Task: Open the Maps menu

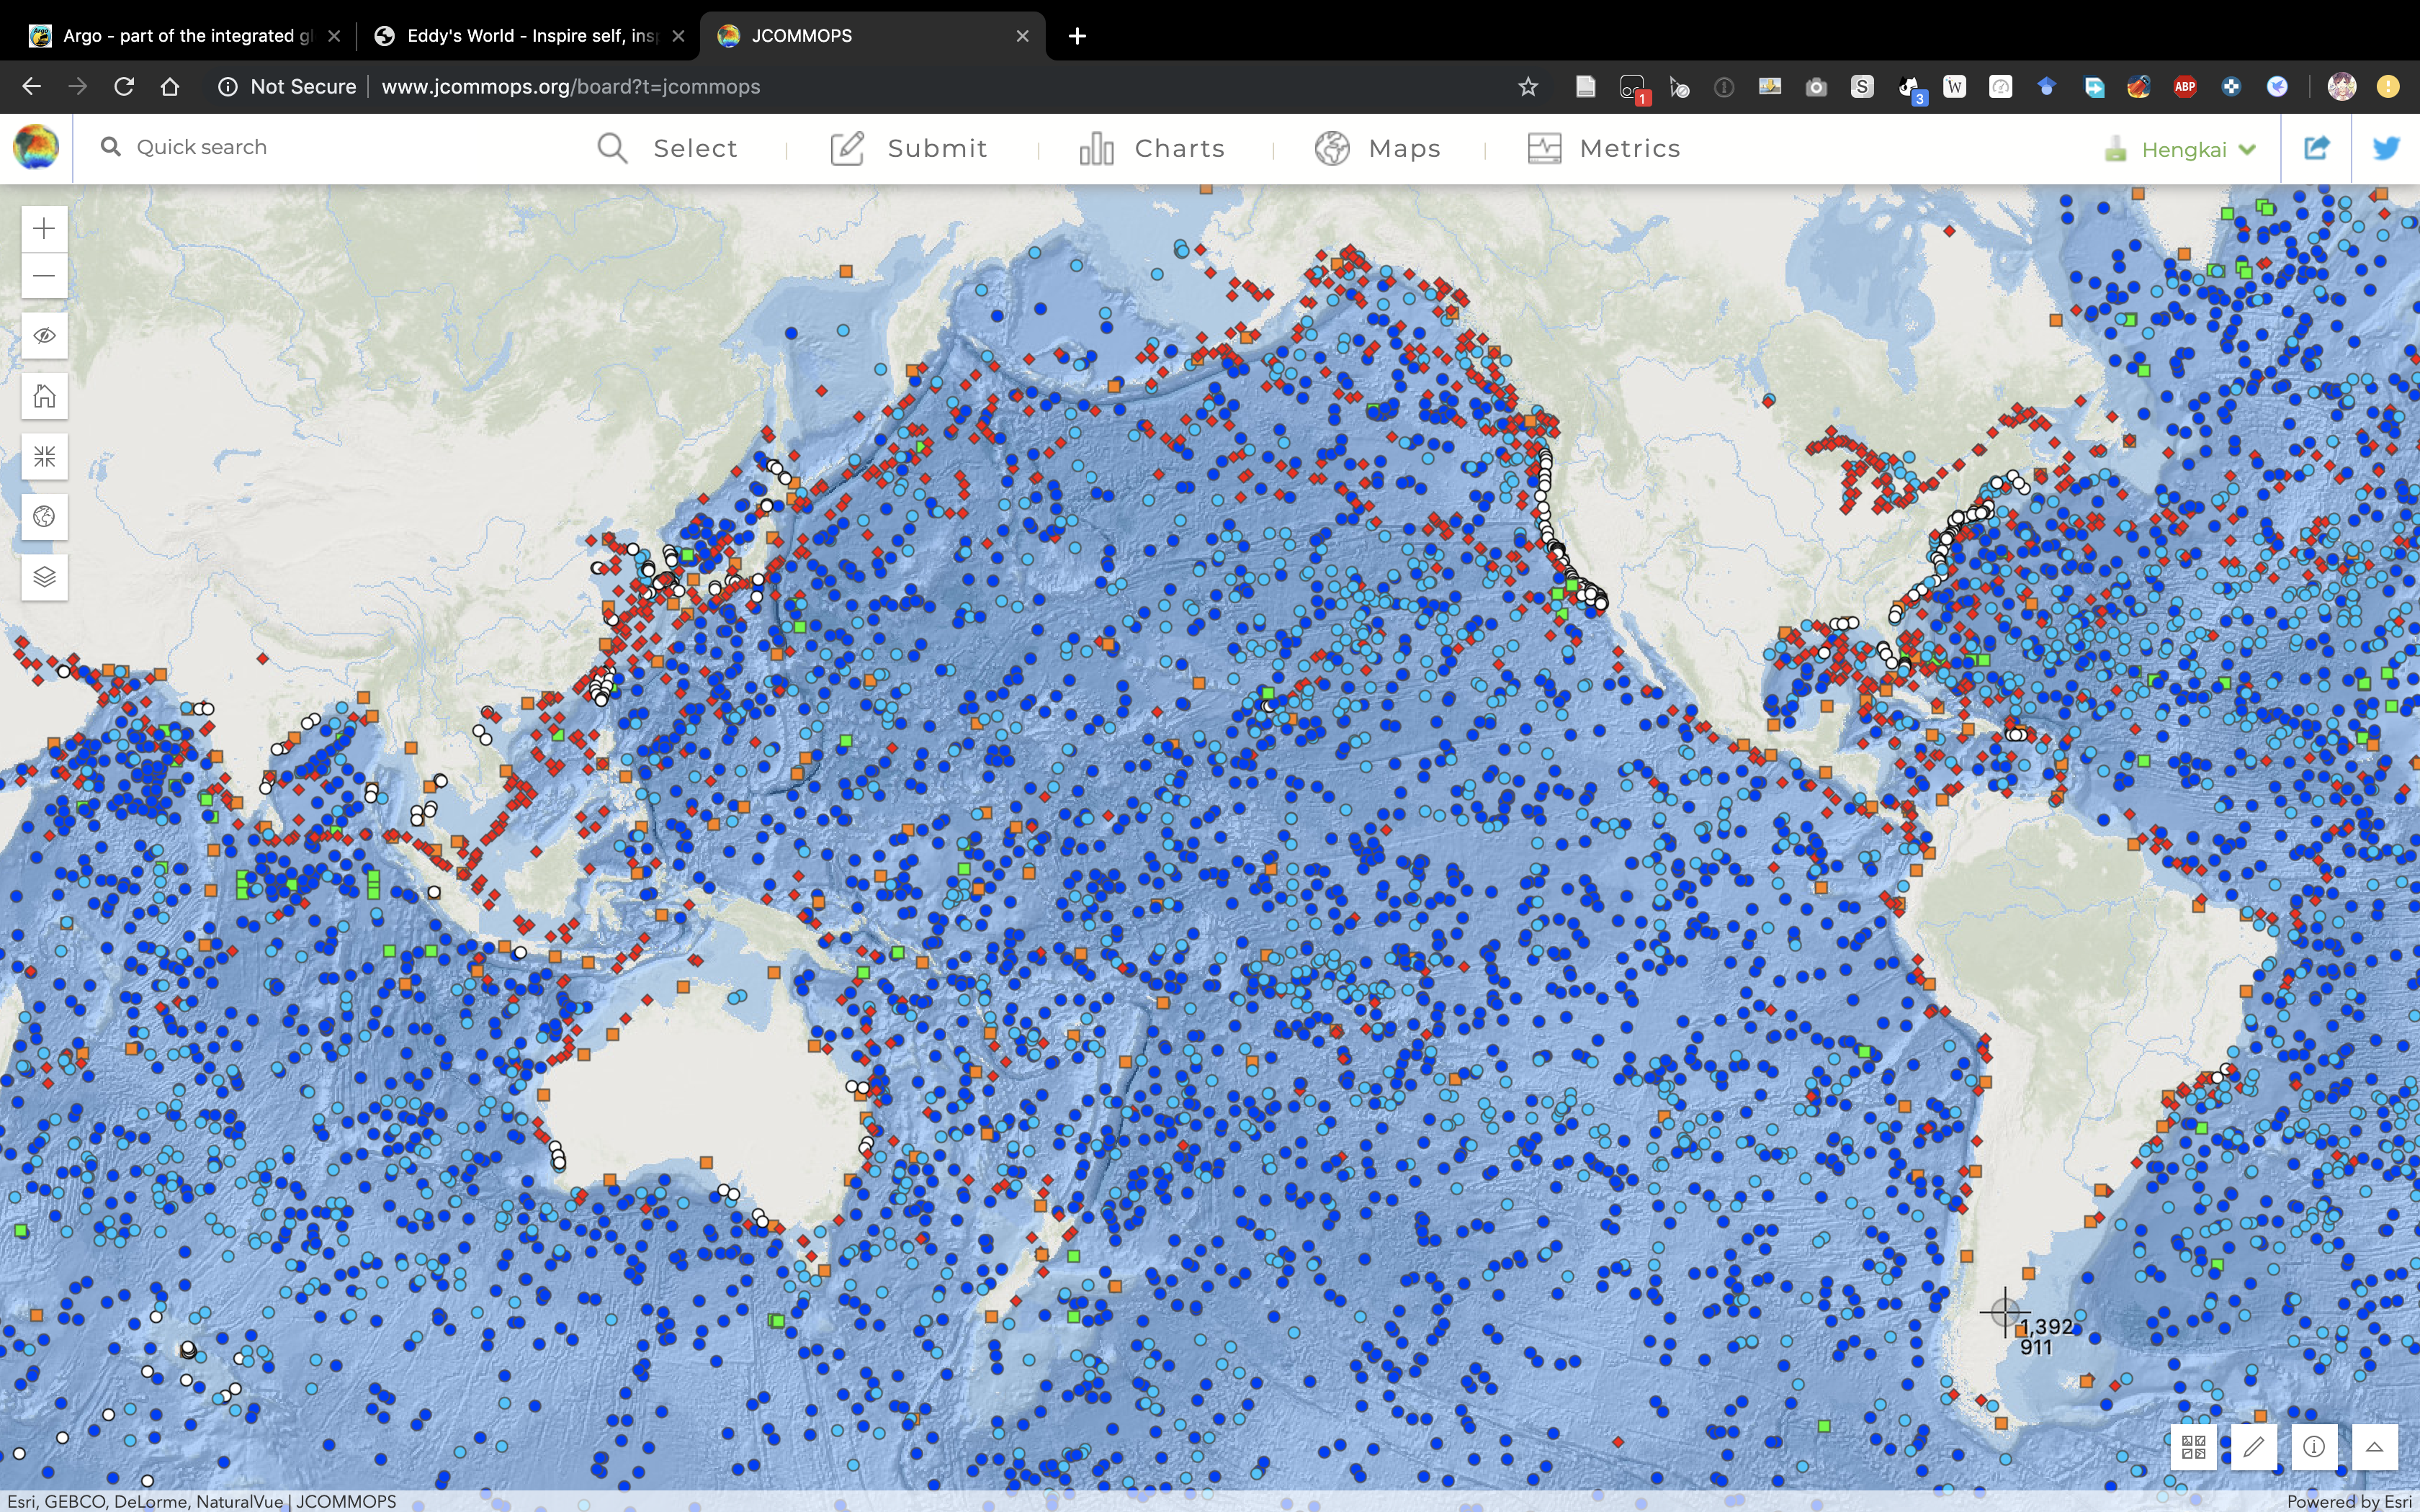Action: [1377, 148]
